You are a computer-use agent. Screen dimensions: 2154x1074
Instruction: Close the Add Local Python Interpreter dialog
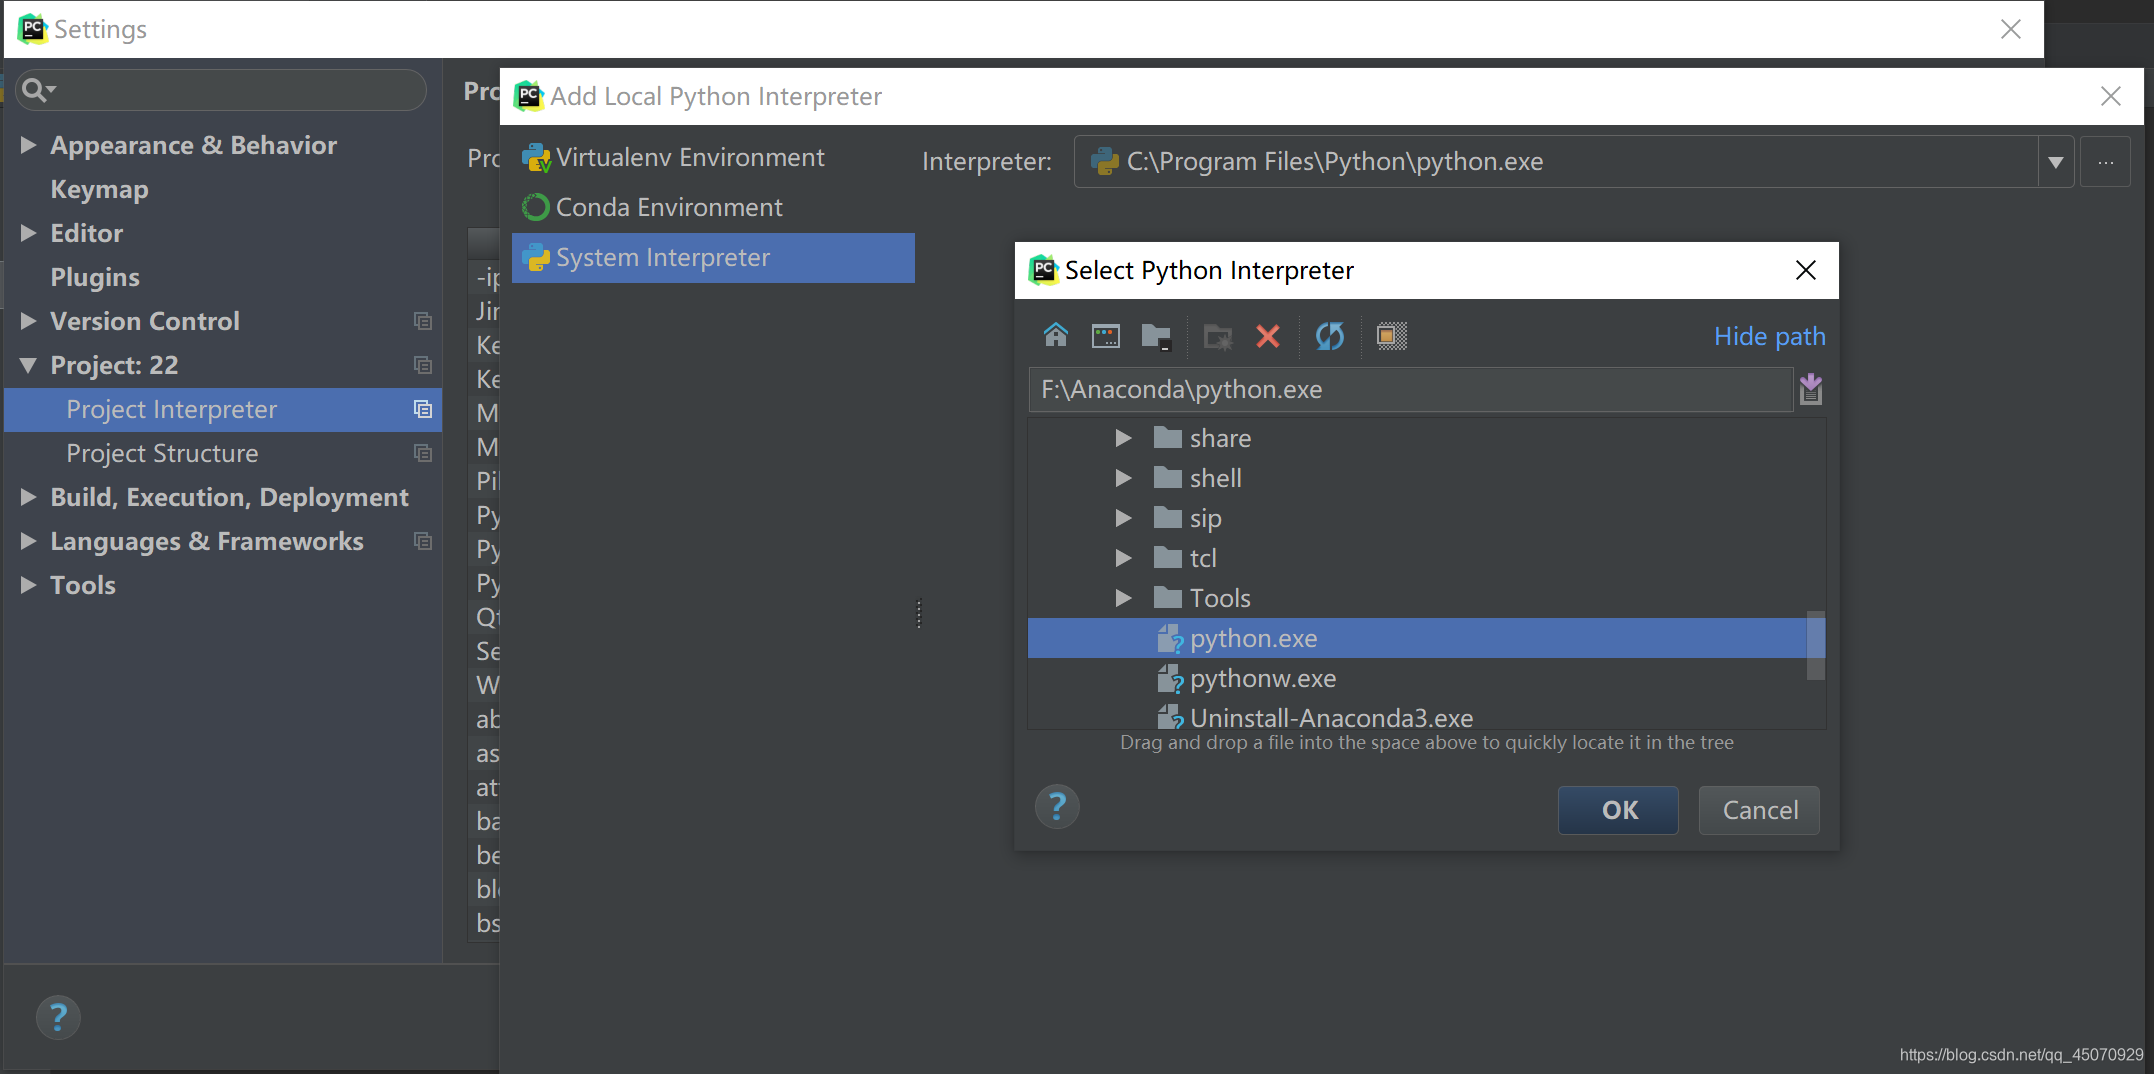tap(2111, 96)
